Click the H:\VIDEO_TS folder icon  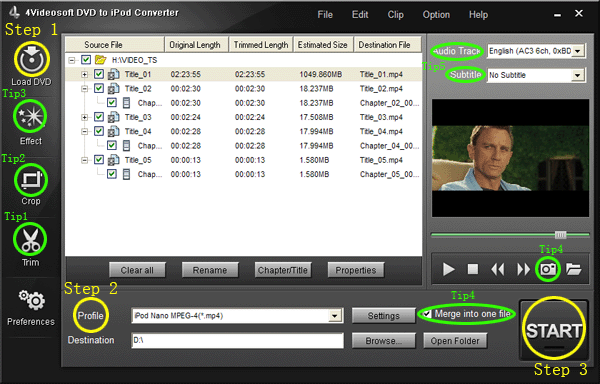(x=101, y=60)
